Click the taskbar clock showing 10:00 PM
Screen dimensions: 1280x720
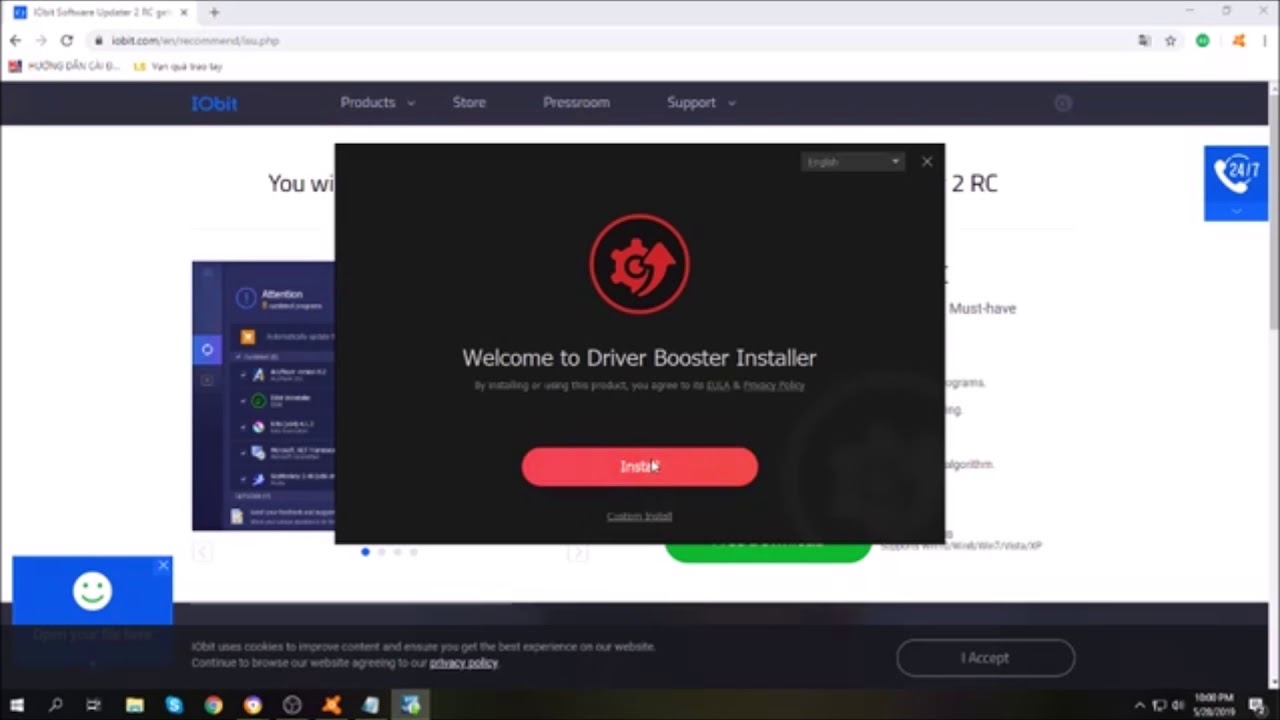1213,705
